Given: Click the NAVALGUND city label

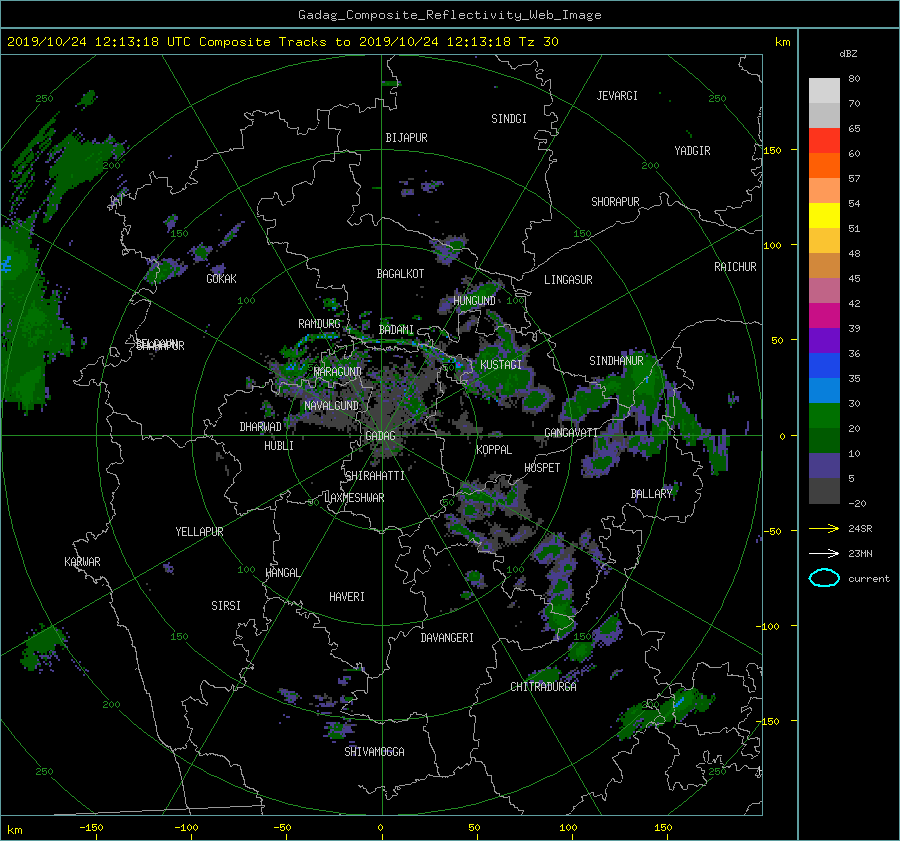Looking at the screenshot, I should point(332,406).
